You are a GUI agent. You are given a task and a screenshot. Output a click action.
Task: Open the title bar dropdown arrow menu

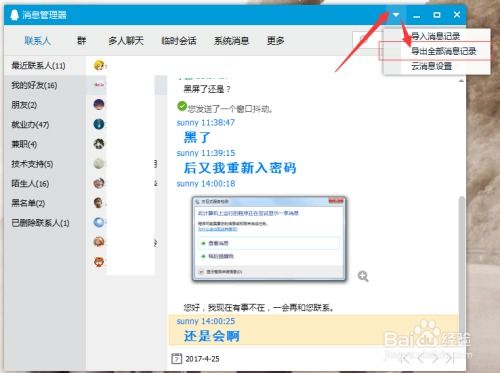click(396, 15)
